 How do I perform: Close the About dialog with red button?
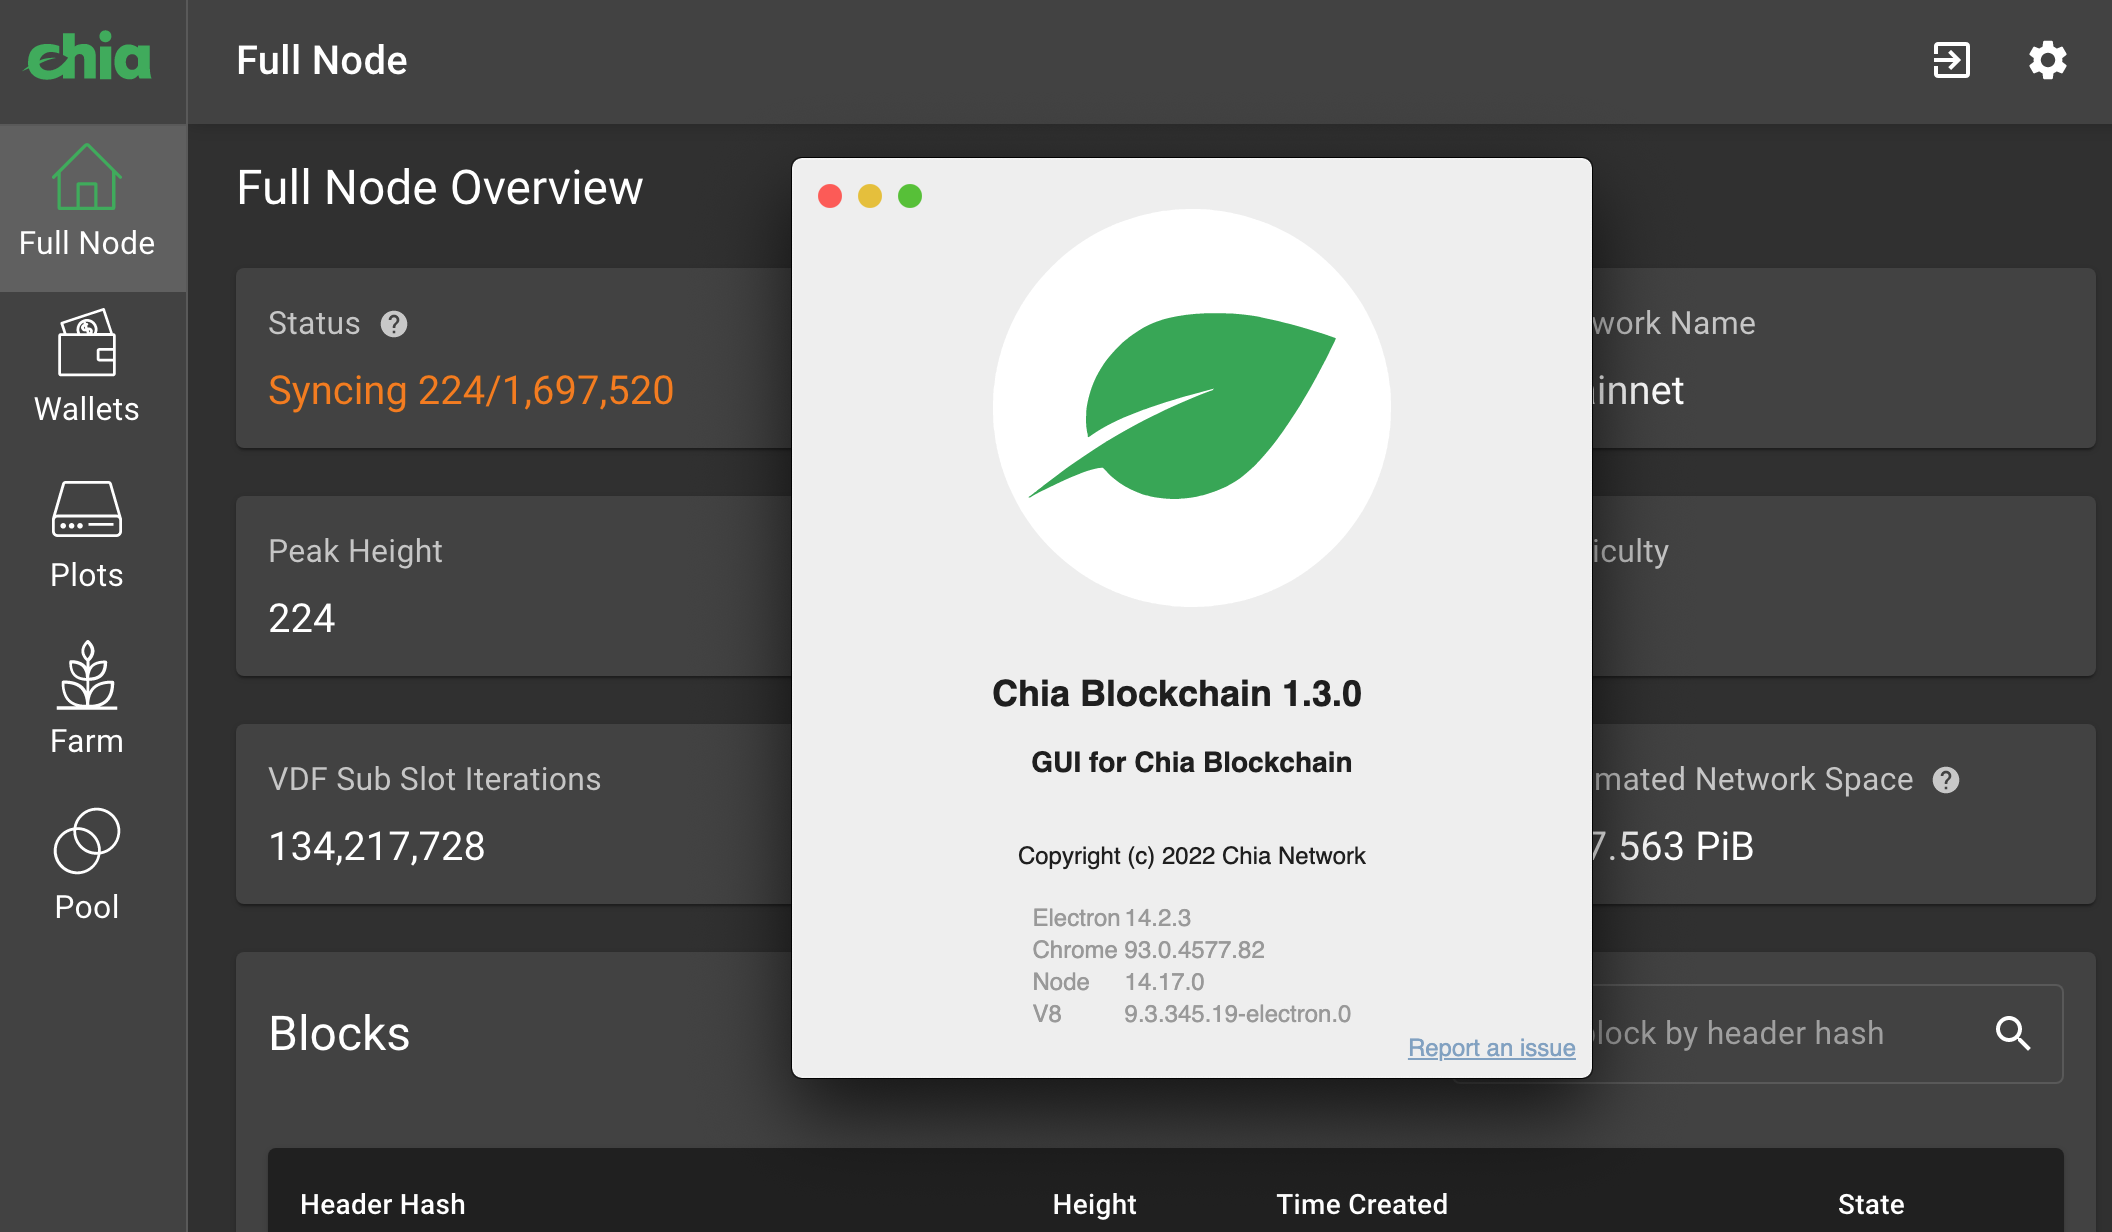[x=830, y=196]
